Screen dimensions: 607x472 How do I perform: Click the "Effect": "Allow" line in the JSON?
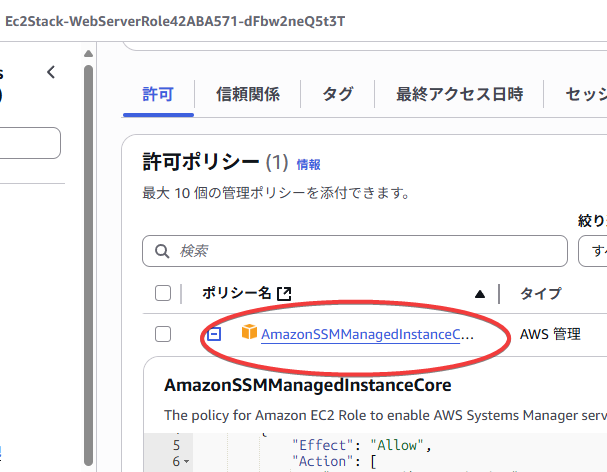[362, 445]
